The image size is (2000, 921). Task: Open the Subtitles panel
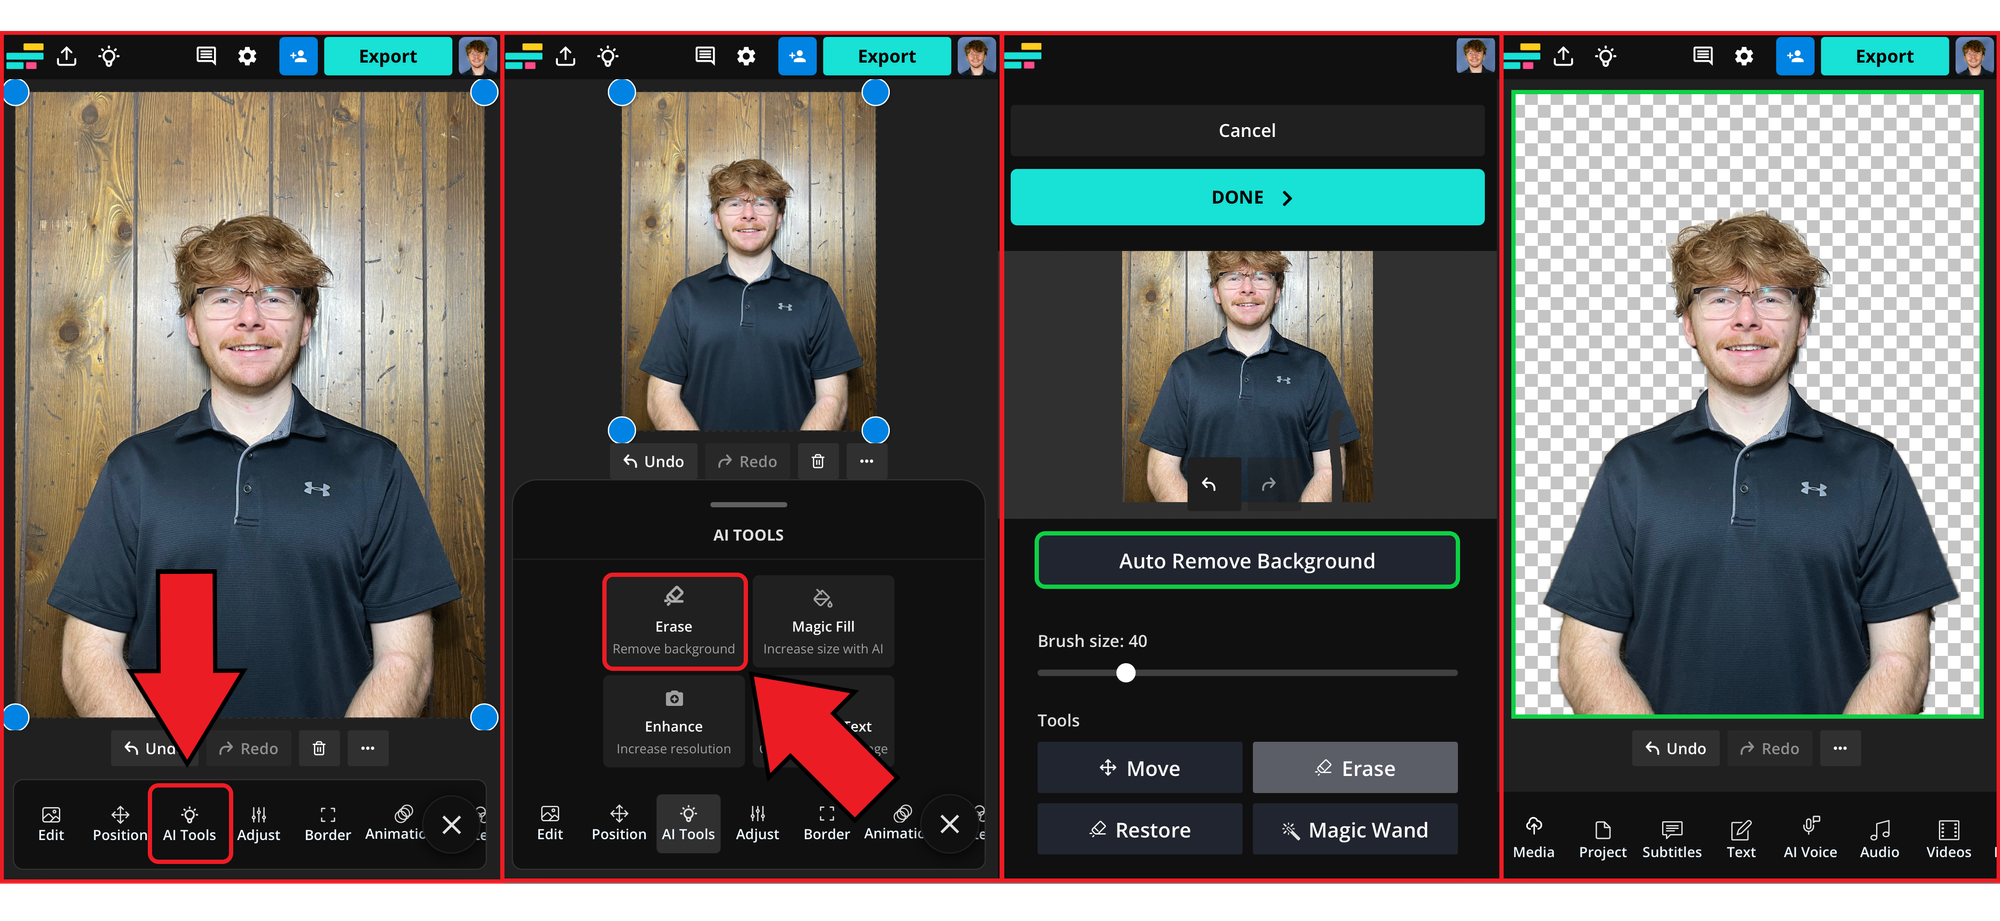pyautogui.click(x=1672, y=838)
